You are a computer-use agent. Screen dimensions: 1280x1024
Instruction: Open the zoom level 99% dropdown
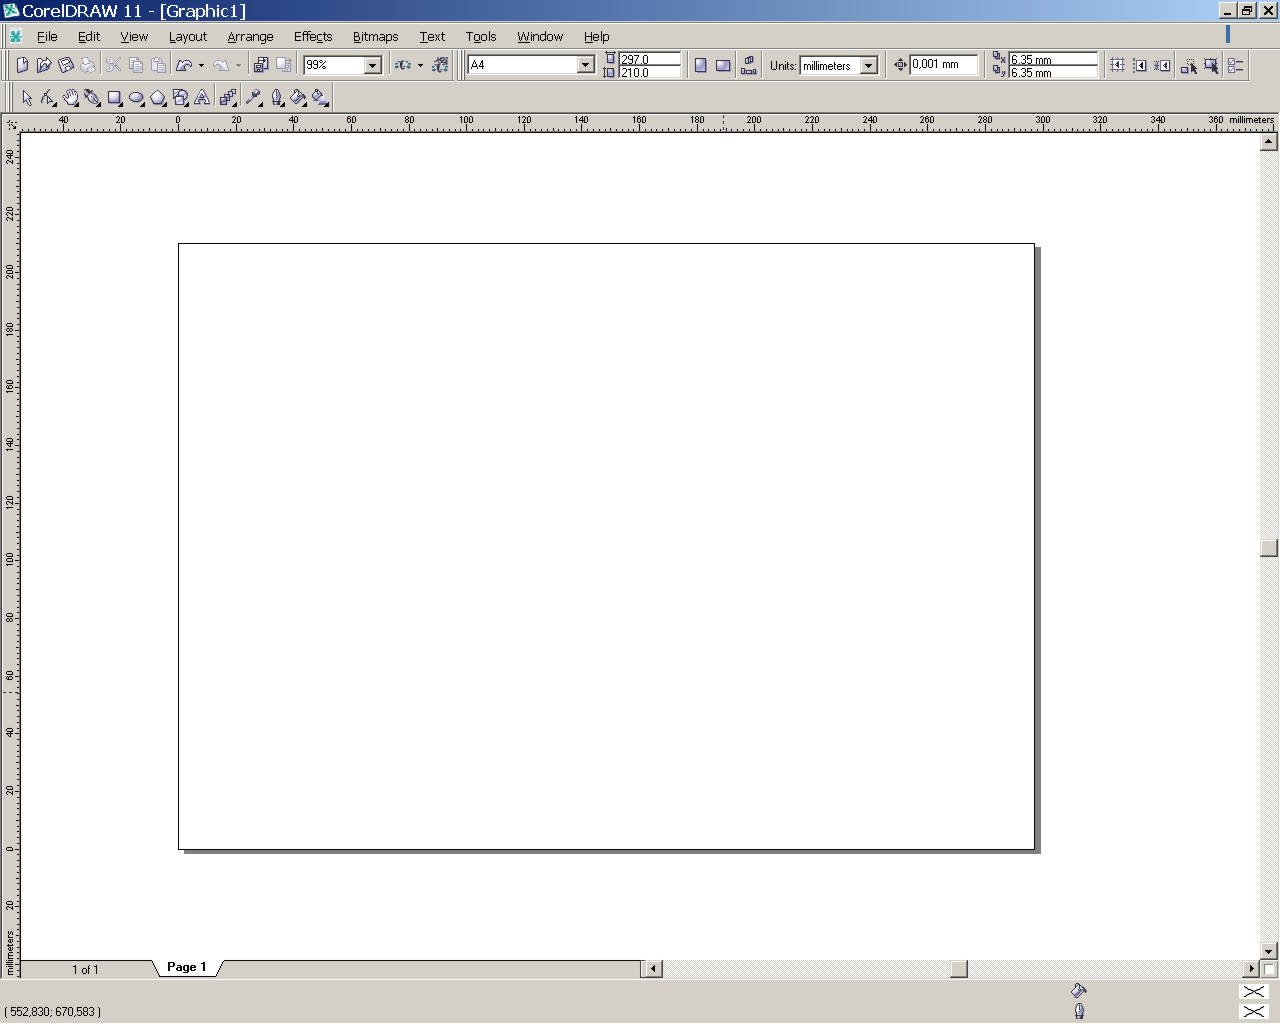click(x=372, y=65)
